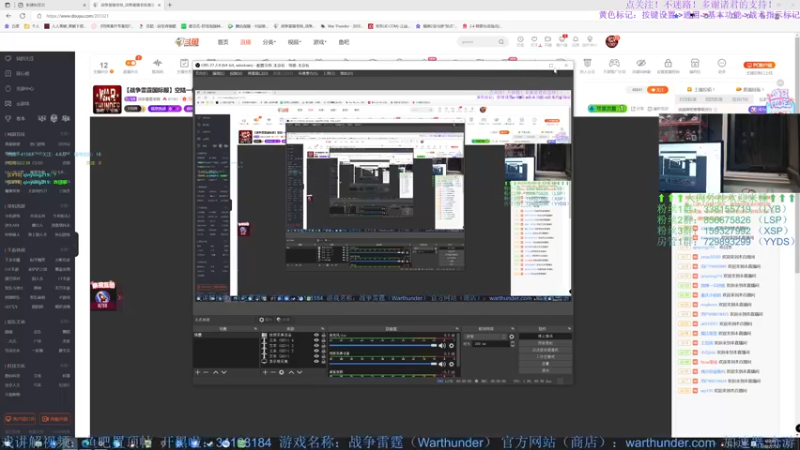This screenshot has width=800, height=450.
Task: Go back in the browser
Action: [x=9, y=16]
